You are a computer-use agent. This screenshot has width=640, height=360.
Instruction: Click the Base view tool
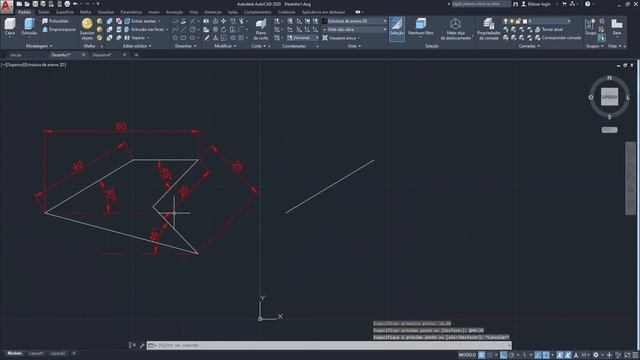point(617,27)
